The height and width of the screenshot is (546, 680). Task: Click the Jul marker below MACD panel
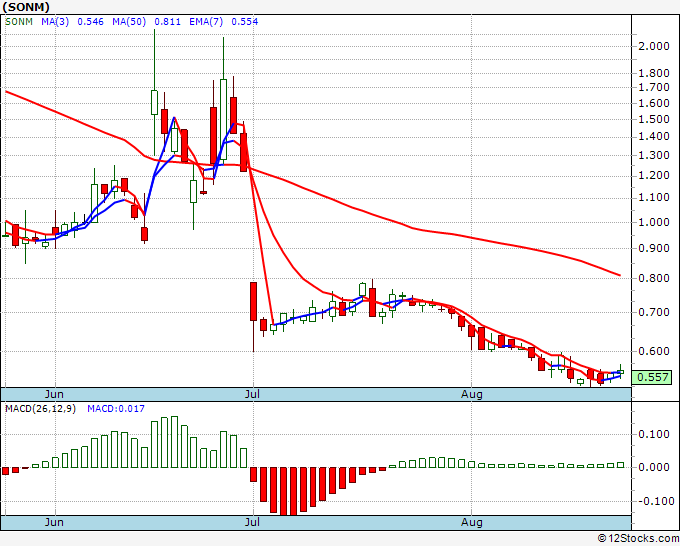(x=253, y=522)
